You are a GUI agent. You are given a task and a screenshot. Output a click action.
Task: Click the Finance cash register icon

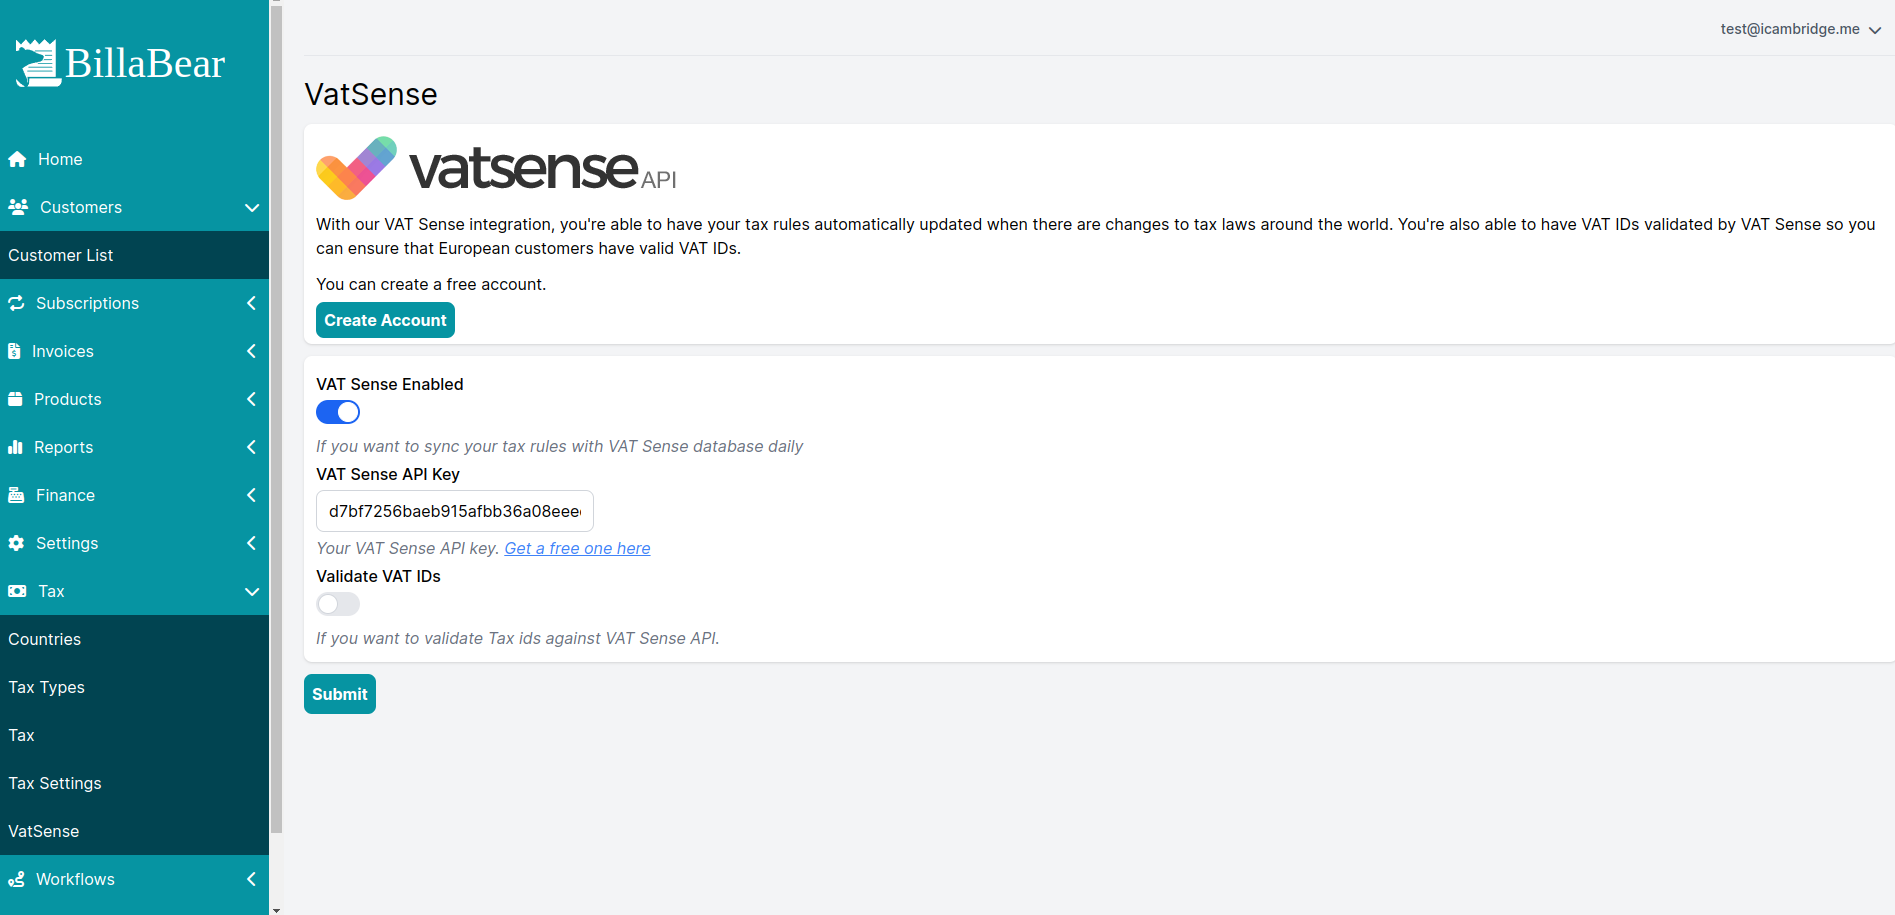(x=16, y=495)
